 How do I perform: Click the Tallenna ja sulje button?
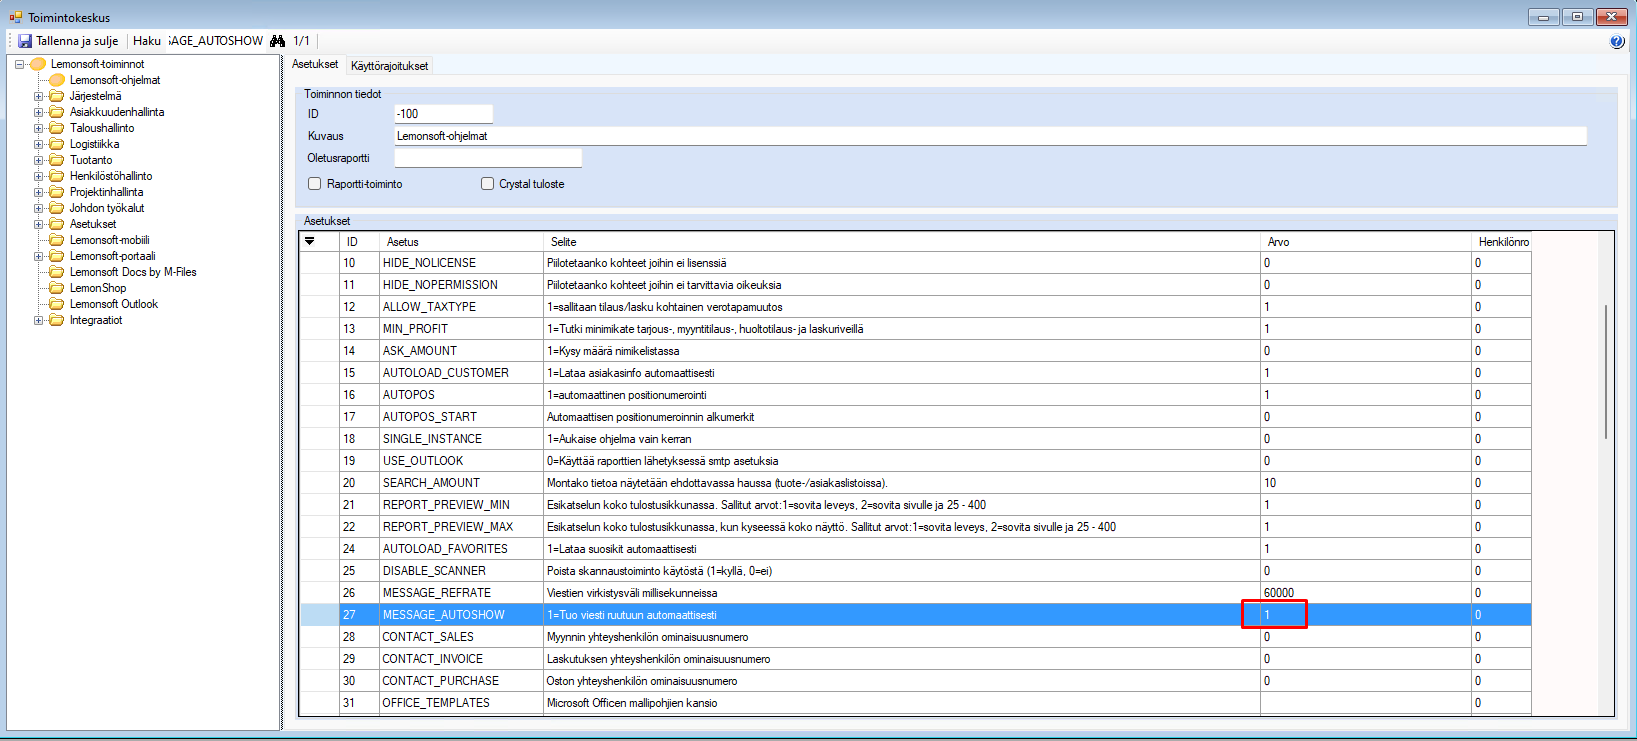coord(68,41)
